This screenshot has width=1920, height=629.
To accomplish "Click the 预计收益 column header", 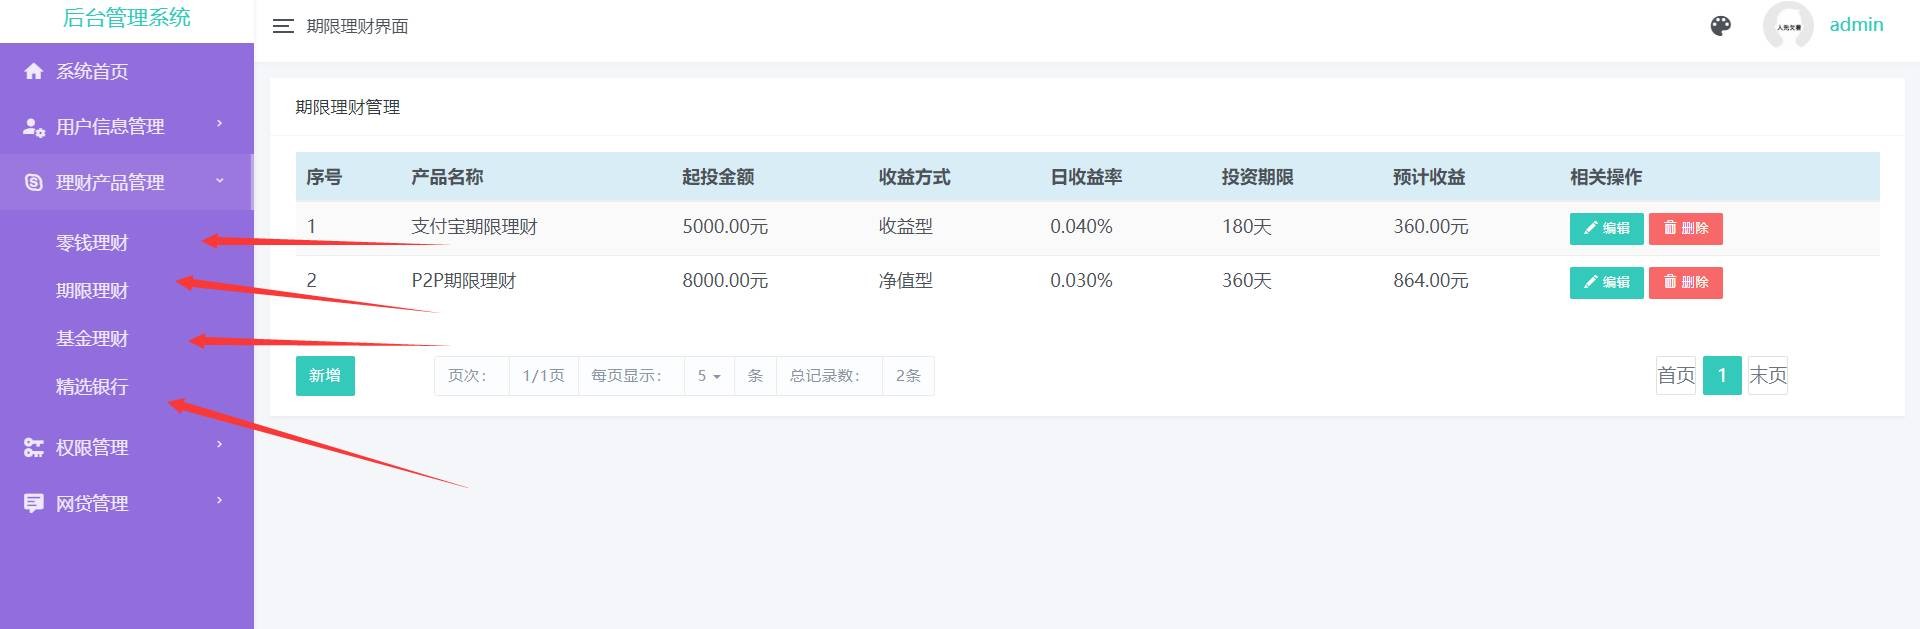I will point(1429,177).
